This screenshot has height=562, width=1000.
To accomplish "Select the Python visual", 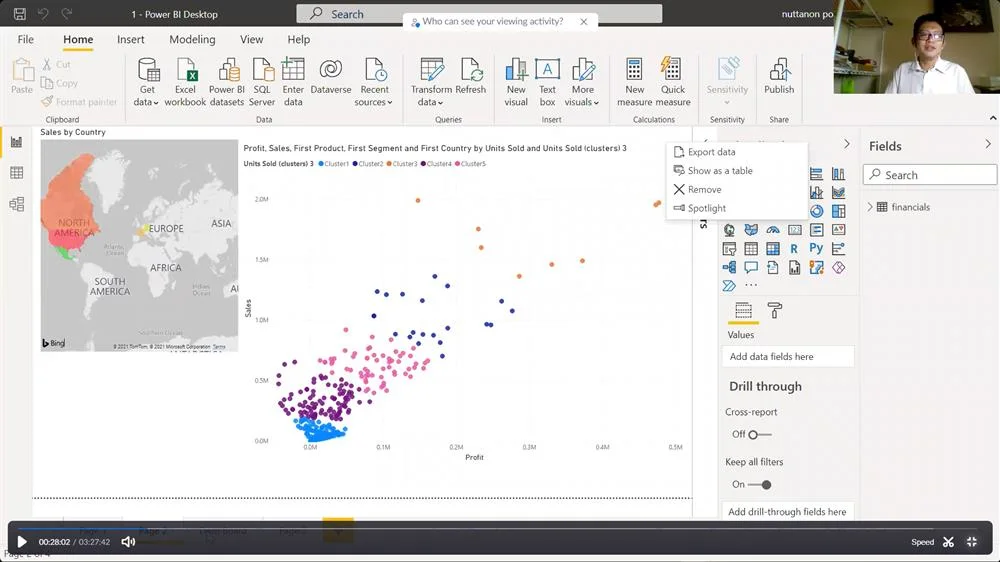I will coord(816,249).
